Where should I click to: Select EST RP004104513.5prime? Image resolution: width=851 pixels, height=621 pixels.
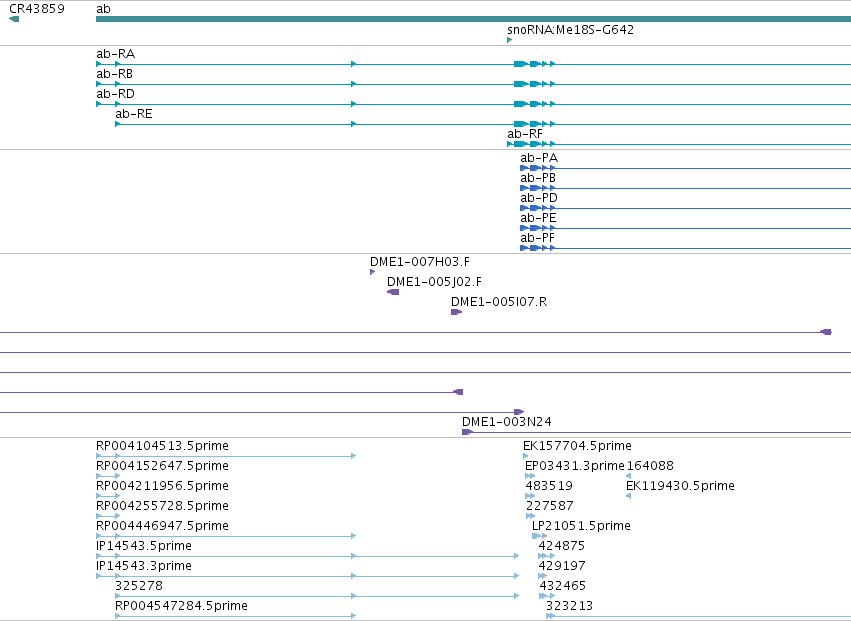click(x=162, y=446)
